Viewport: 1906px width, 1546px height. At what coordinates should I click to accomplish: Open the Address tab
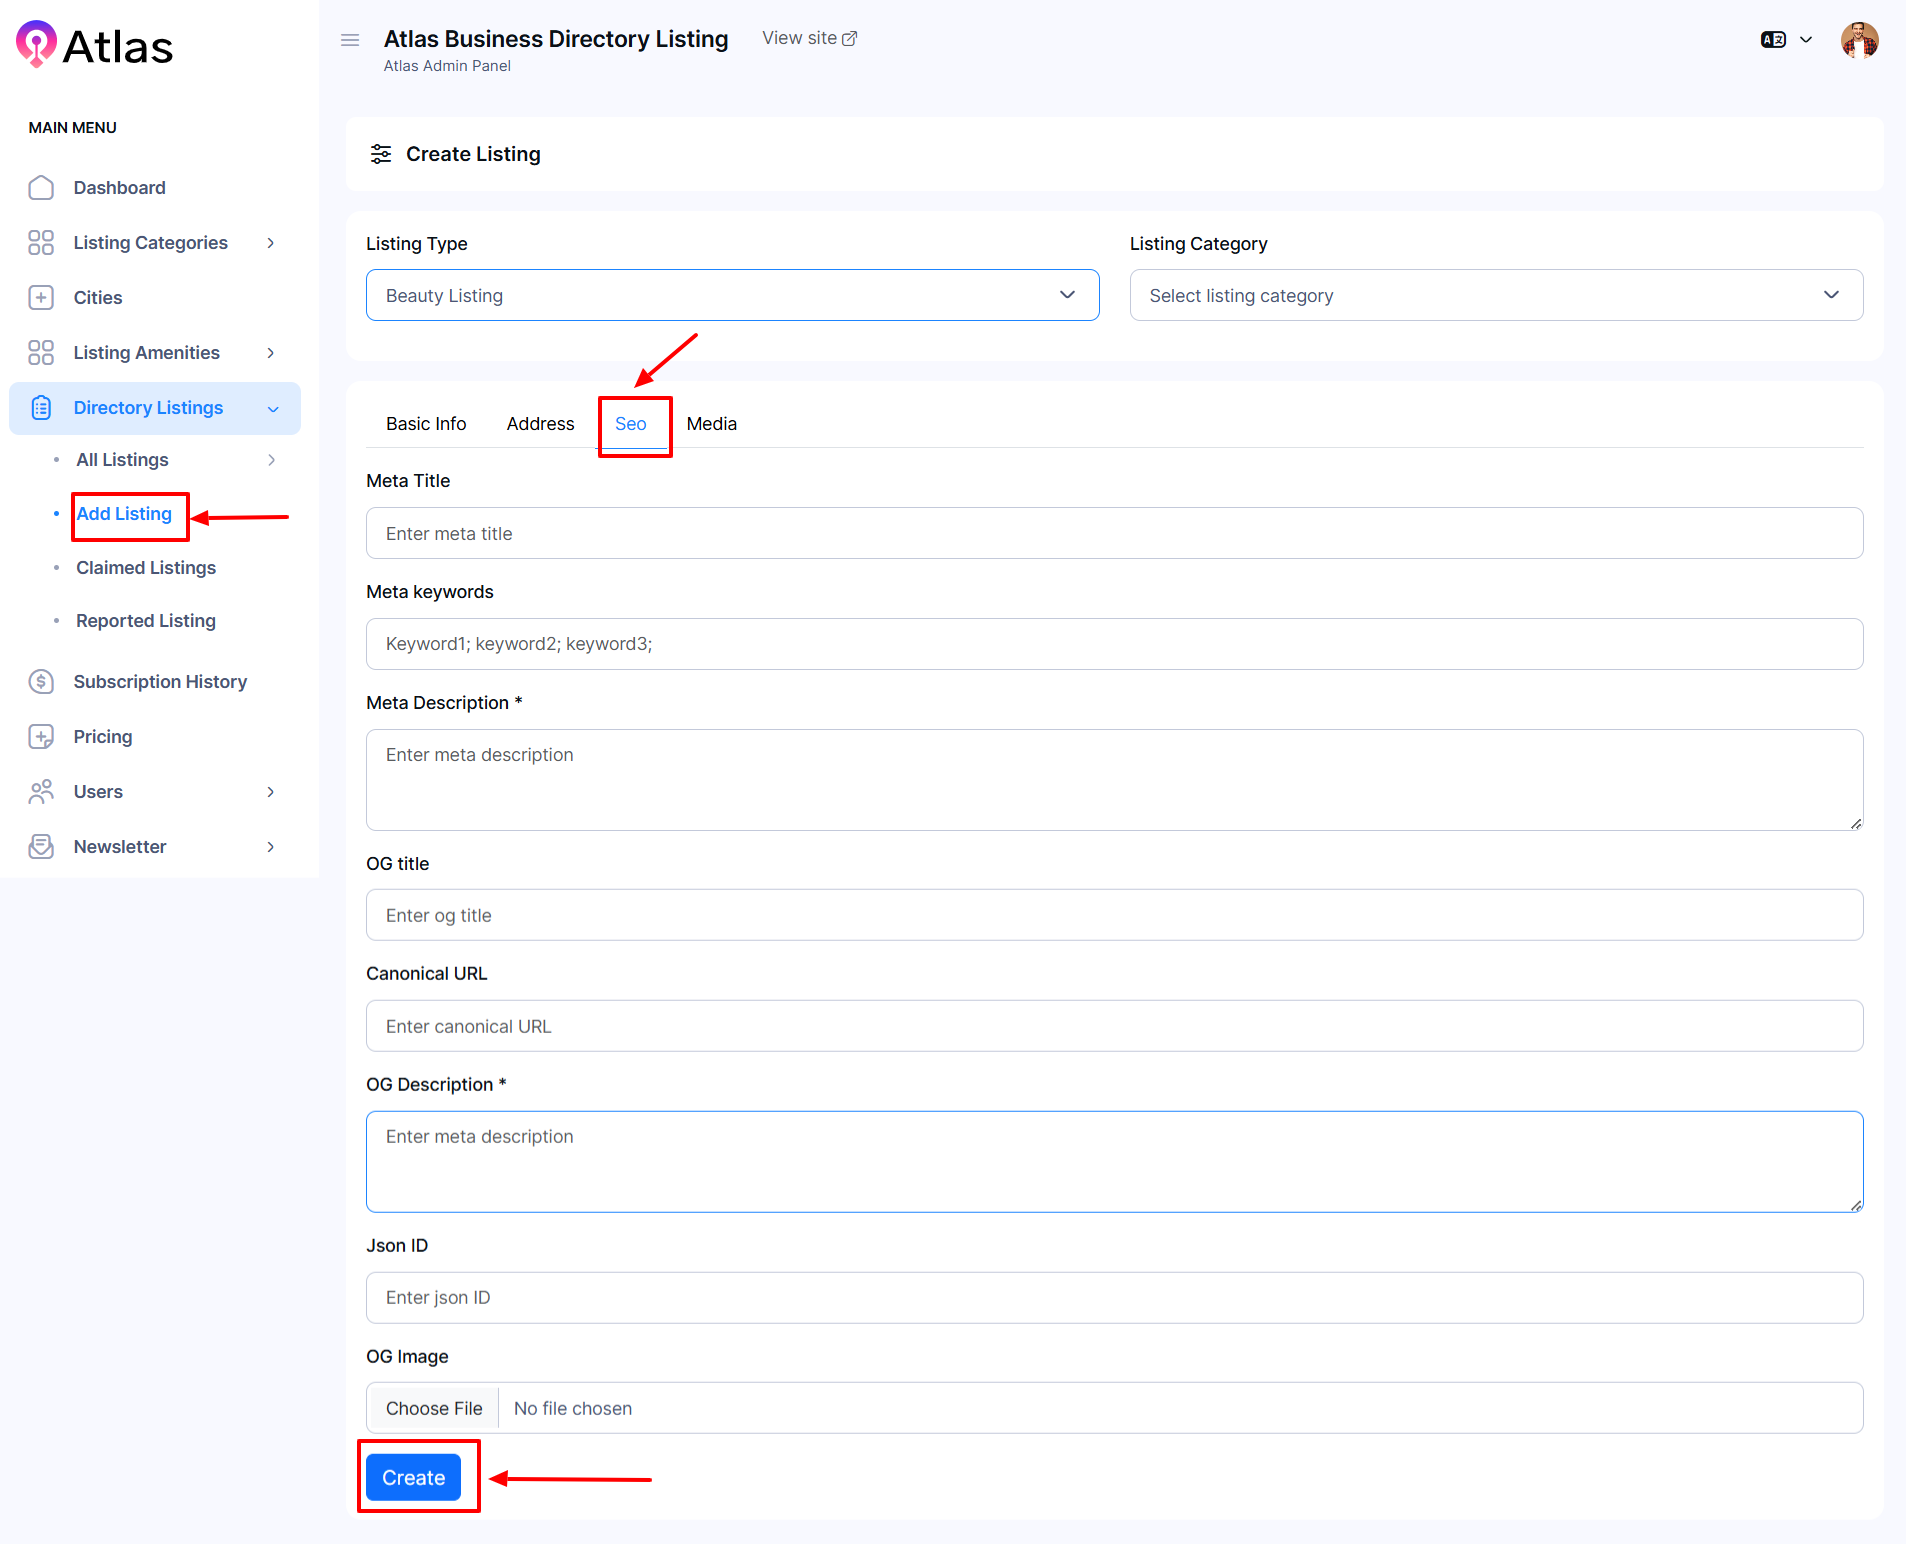(540, 424)
